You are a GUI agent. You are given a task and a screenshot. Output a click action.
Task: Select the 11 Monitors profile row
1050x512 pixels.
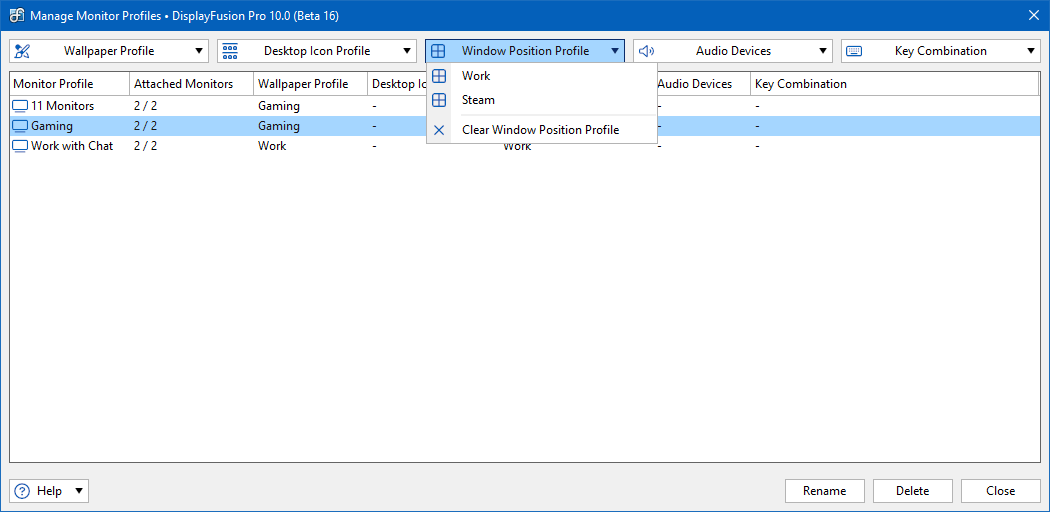[525, 106]
